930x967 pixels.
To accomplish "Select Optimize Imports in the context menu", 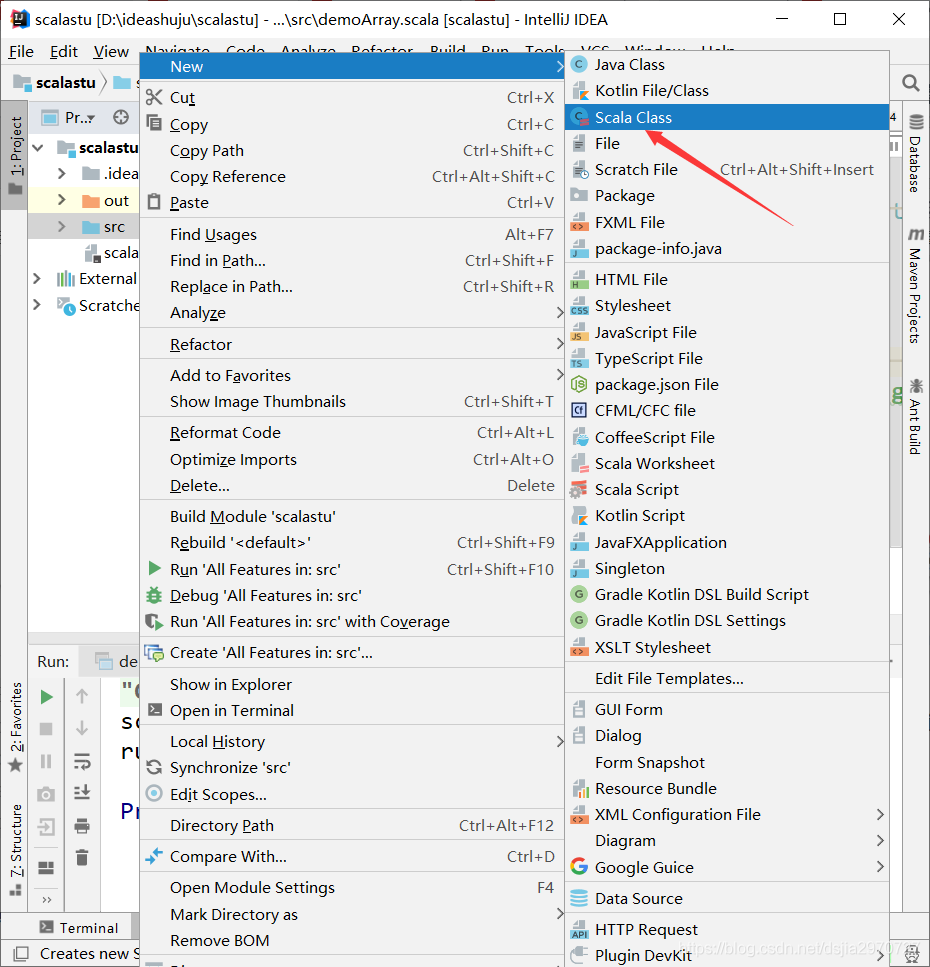I will tap(352, 459).
